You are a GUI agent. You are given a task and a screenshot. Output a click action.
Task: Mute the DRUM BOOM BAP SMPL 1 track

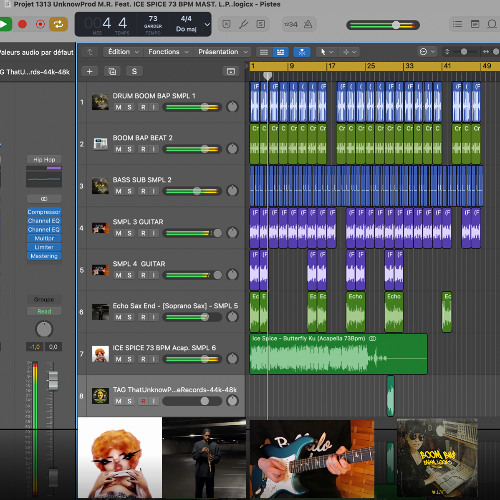point(118,107)
